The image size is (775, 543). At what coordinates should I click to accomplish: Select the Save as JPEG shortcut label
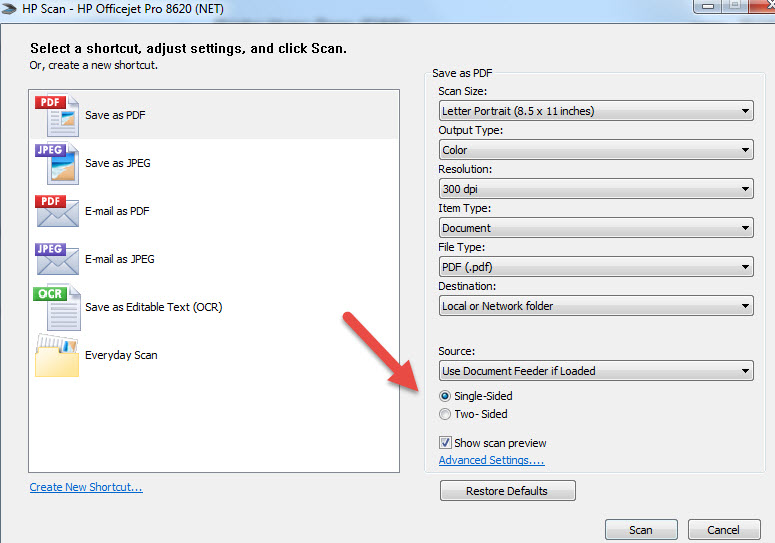[118, 163]
